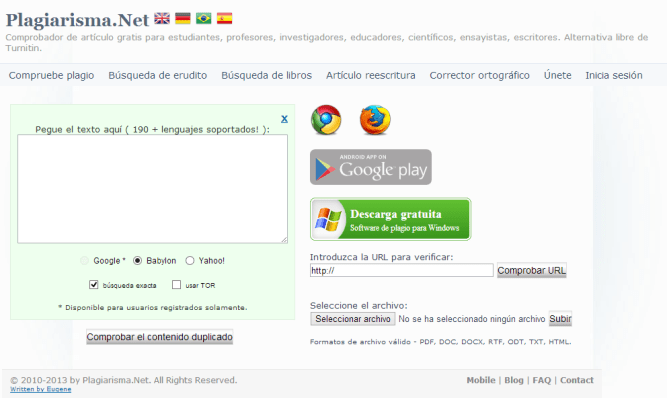Click the Plagiarisma.Net site title

(77, 20)
